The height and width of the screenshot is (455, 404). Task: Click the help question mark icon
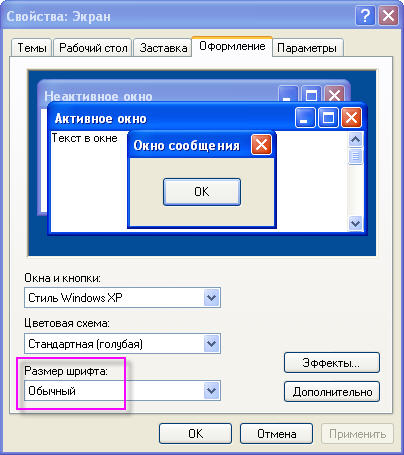click(x=365, y=16)
